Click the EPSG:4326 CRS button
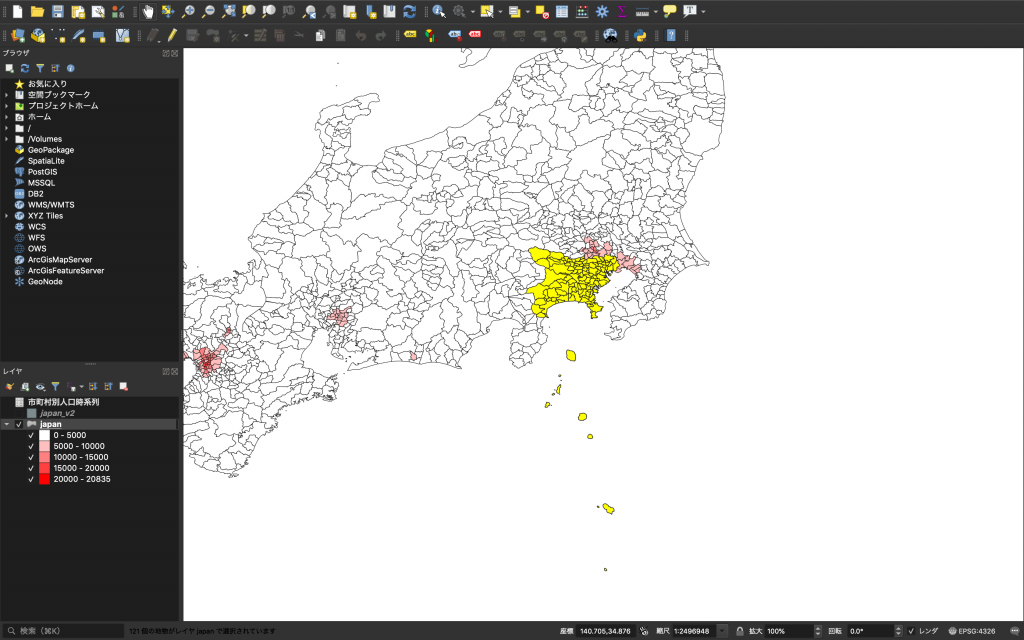This screenshot has height=640, width=1024. [x=971, y=631]
